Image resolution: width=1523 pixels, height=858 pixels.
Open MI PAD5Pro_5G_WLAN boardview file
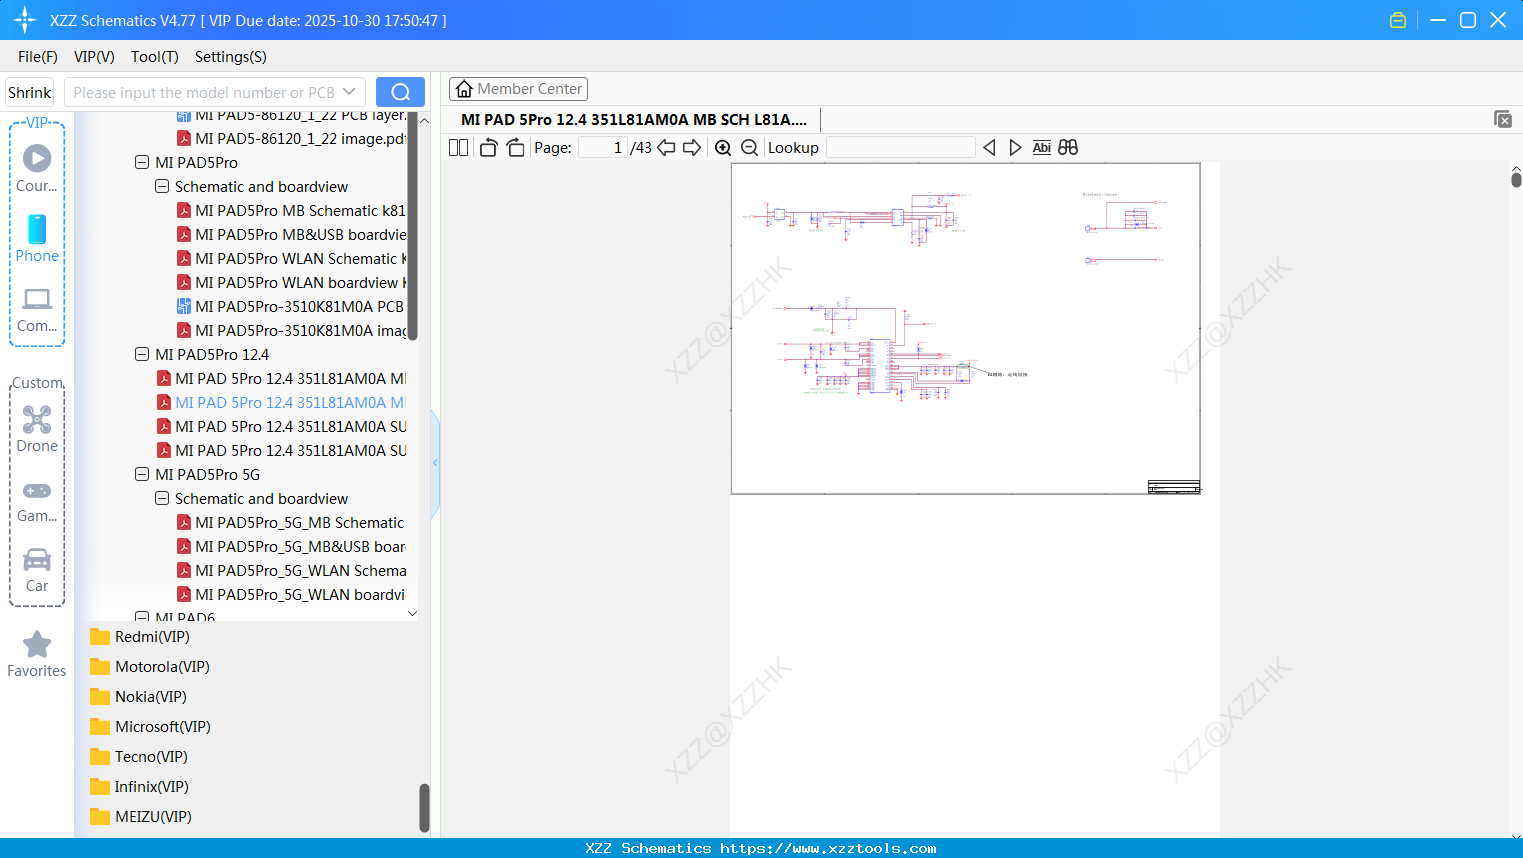(x=291, y=594)
